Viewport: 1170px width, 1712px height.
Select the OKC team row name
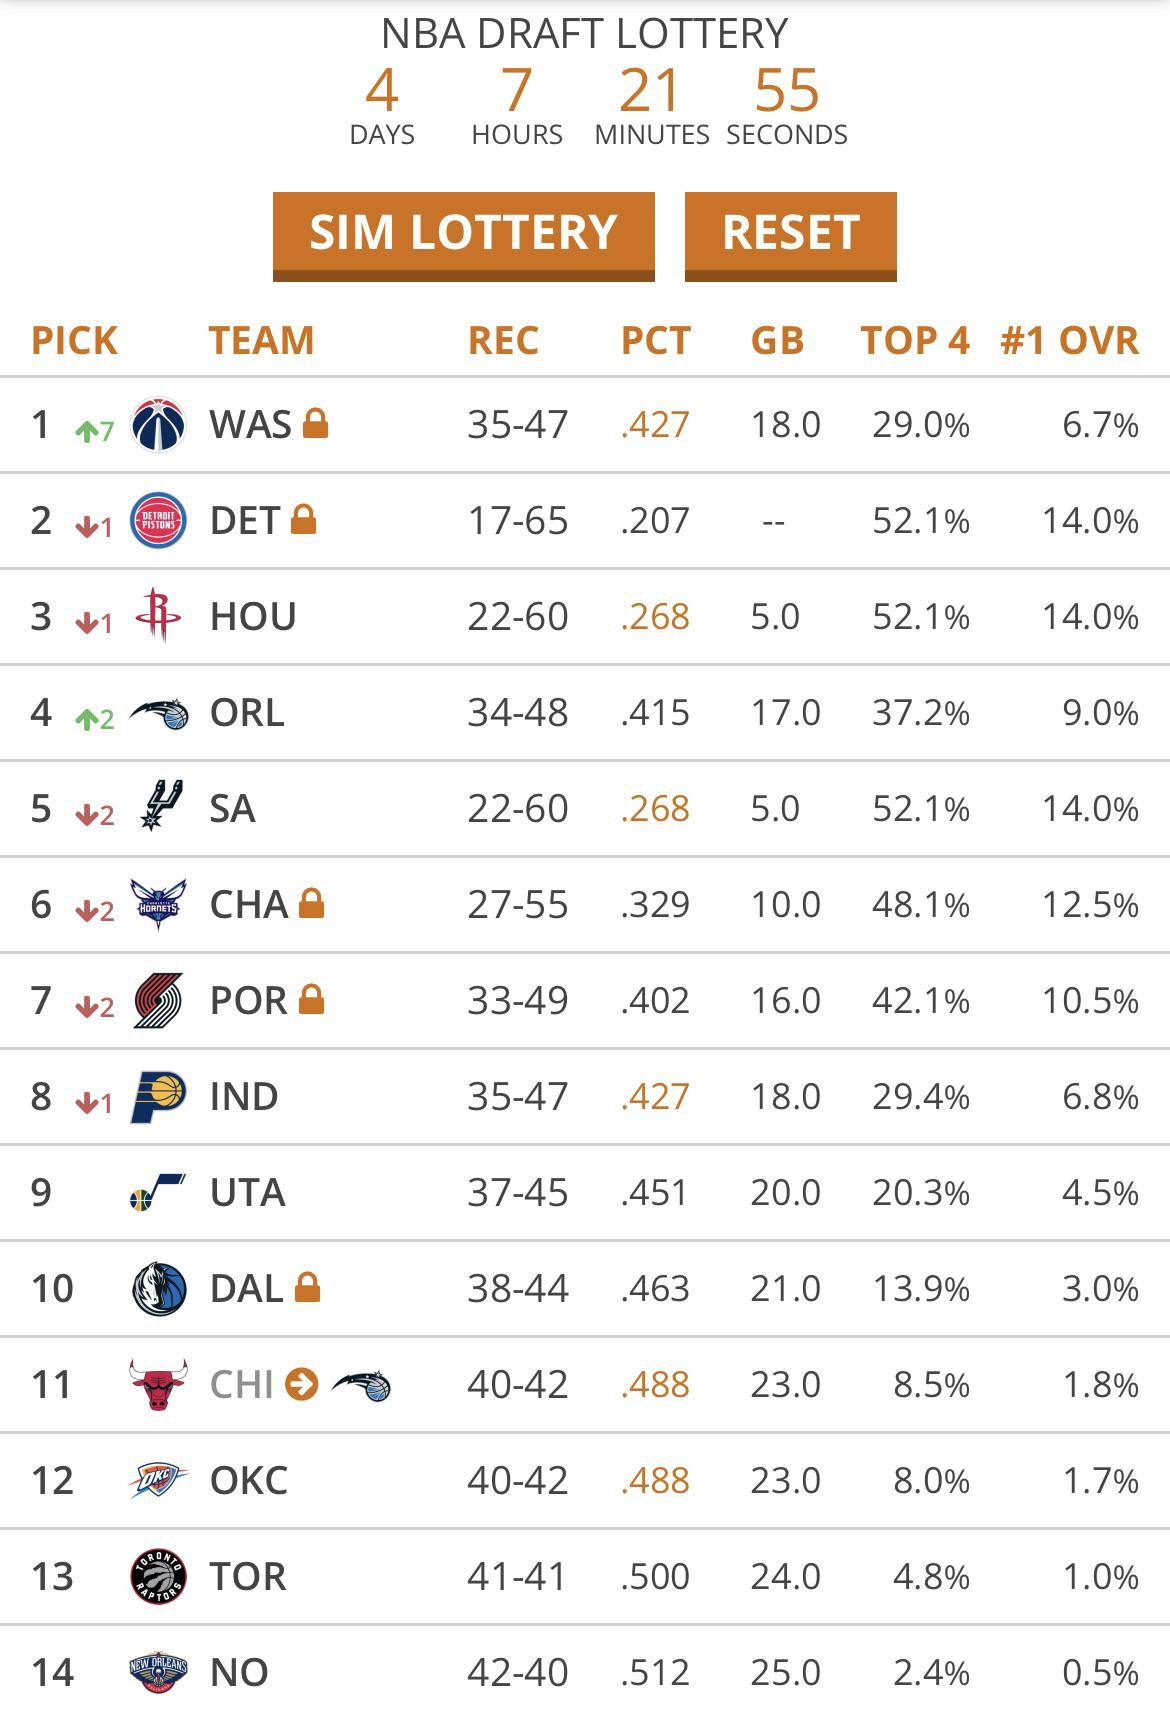[x=248, y=1481]
